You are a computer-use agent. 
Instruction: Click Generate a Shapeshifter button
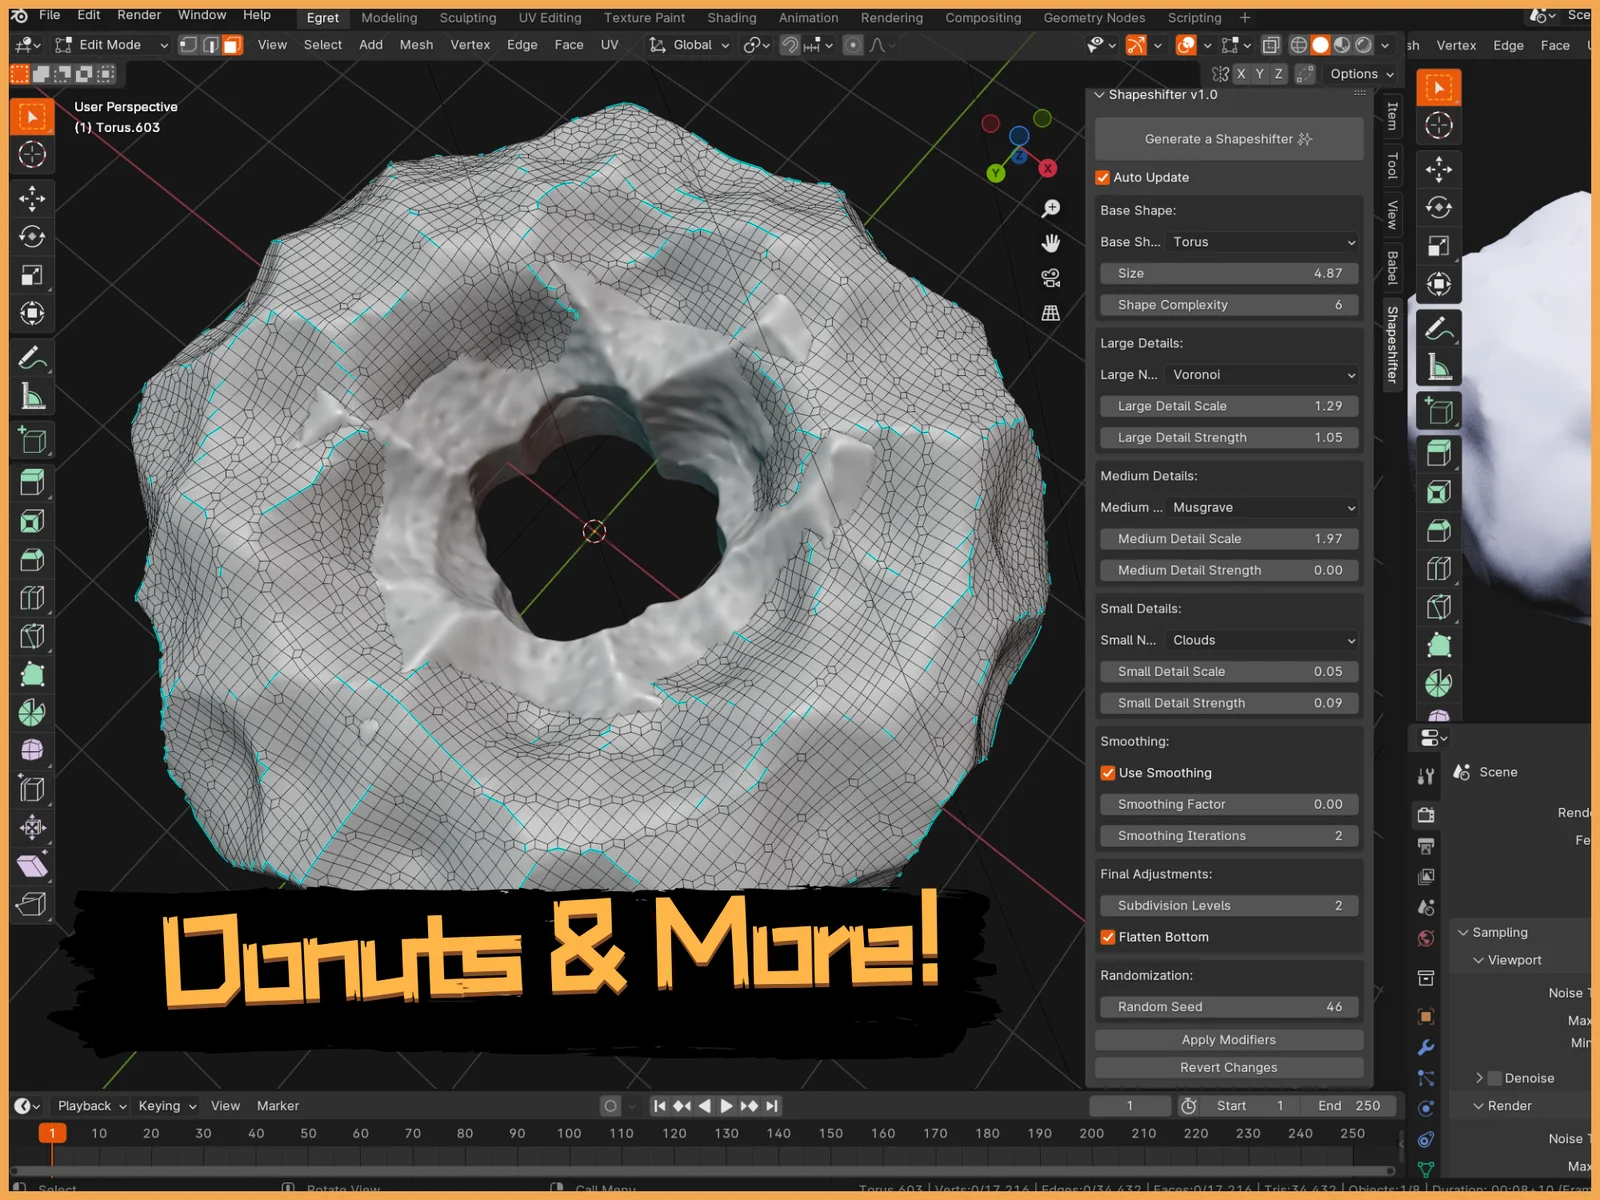[1228, 139]
